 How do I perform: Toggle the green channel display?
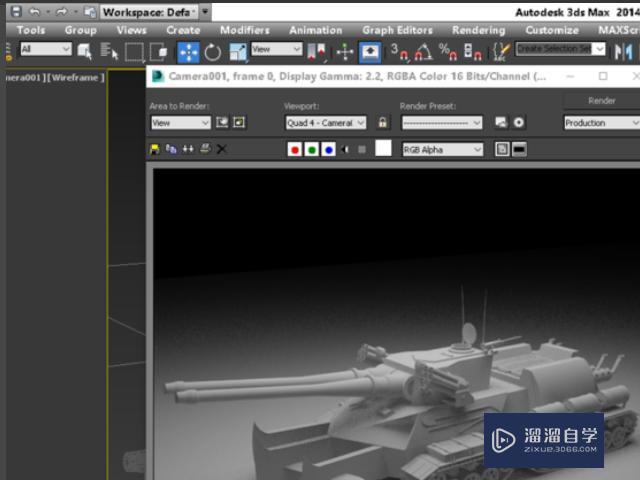(311, 149)
